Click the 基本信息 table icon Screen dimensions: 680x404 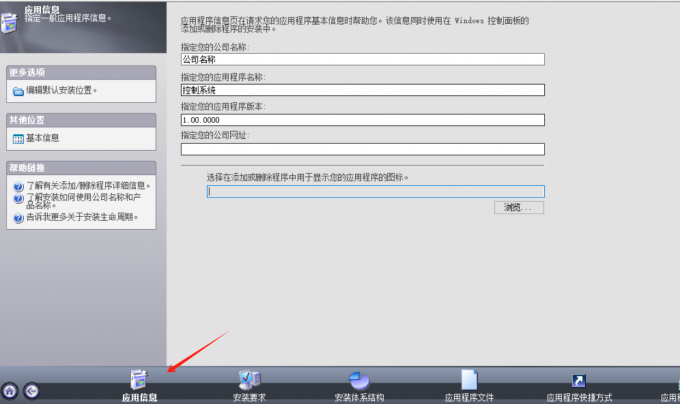coord(18,138)
